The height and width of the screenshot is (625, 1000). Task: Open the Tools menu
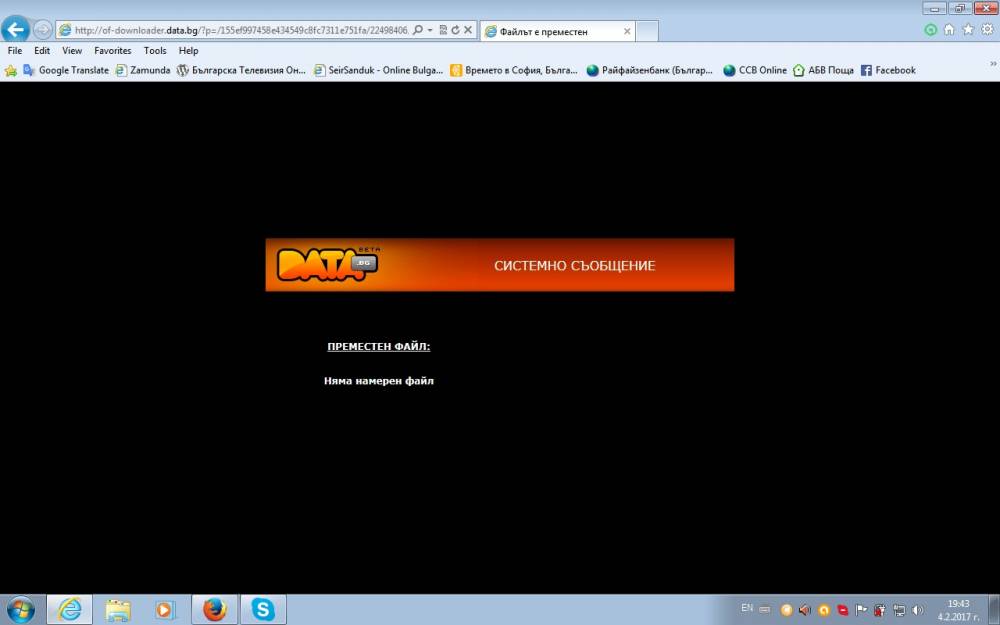(155, 50)
